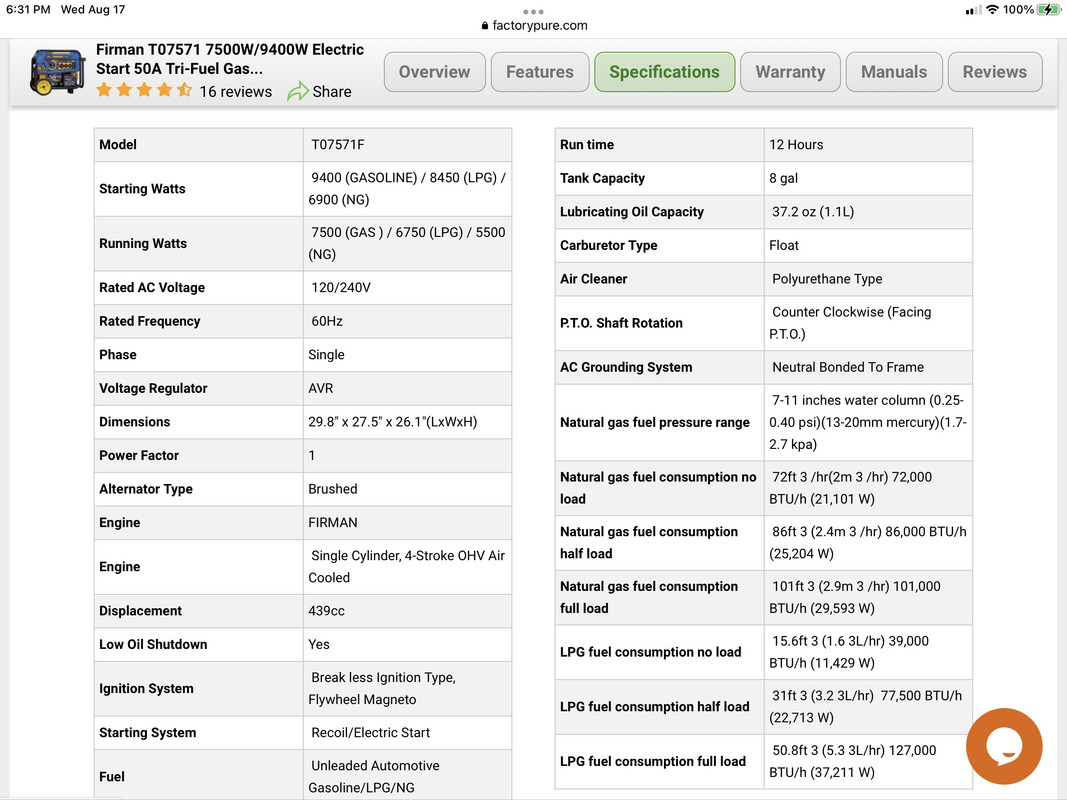
Task: Select the model value T07571F
Action: (338, 144)
